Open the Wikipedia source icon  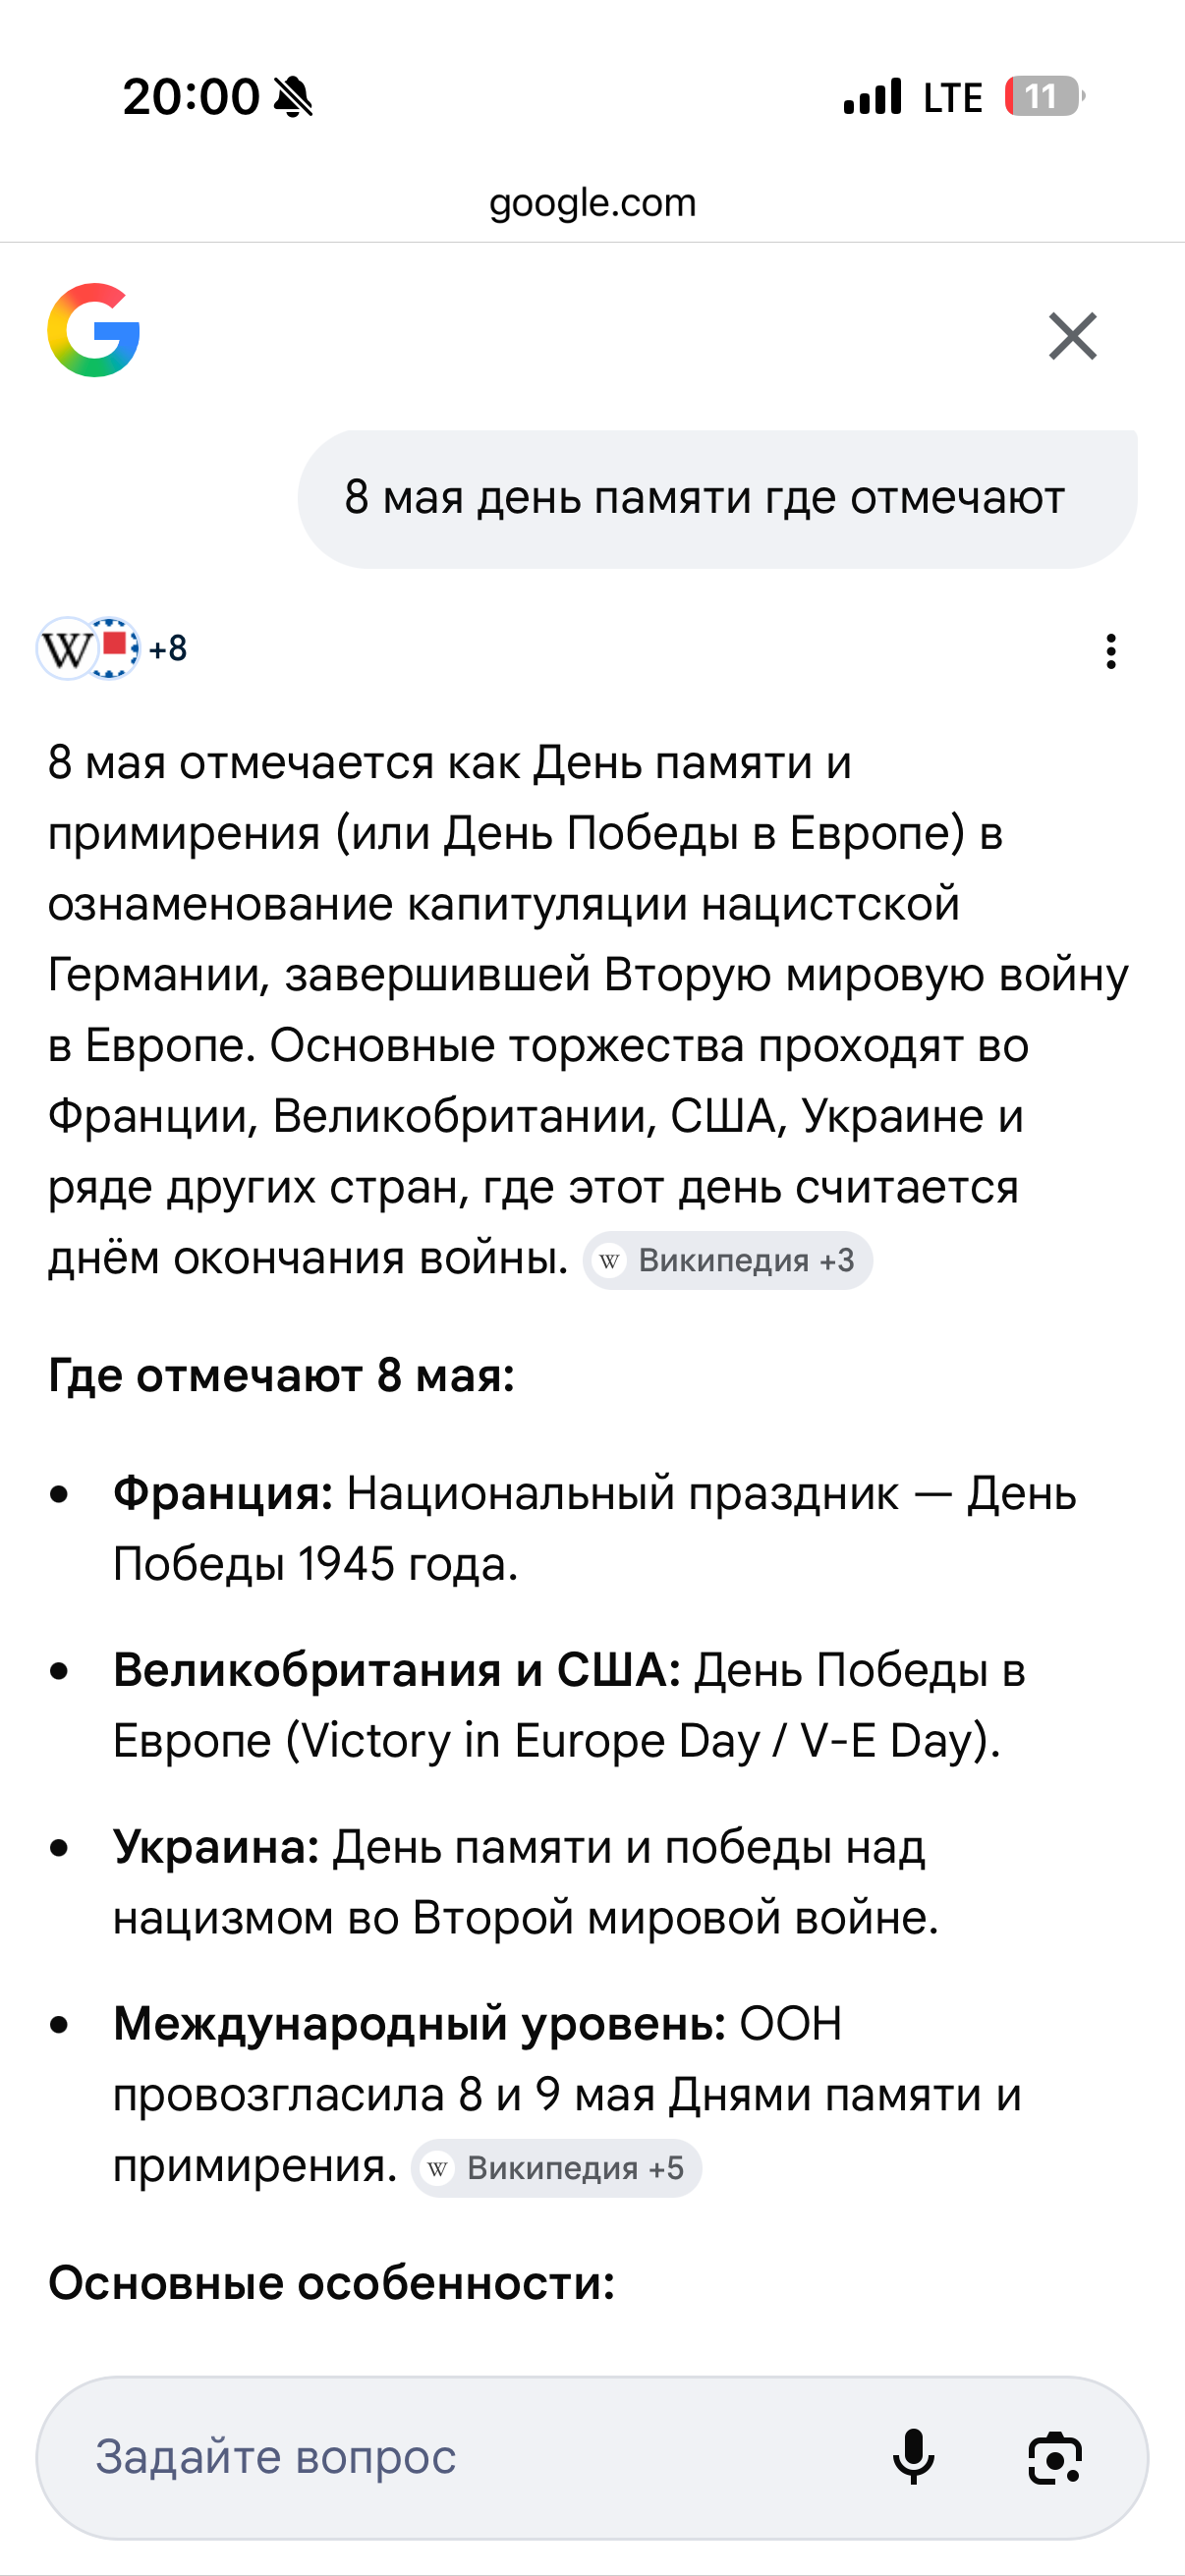coord(66,649)
